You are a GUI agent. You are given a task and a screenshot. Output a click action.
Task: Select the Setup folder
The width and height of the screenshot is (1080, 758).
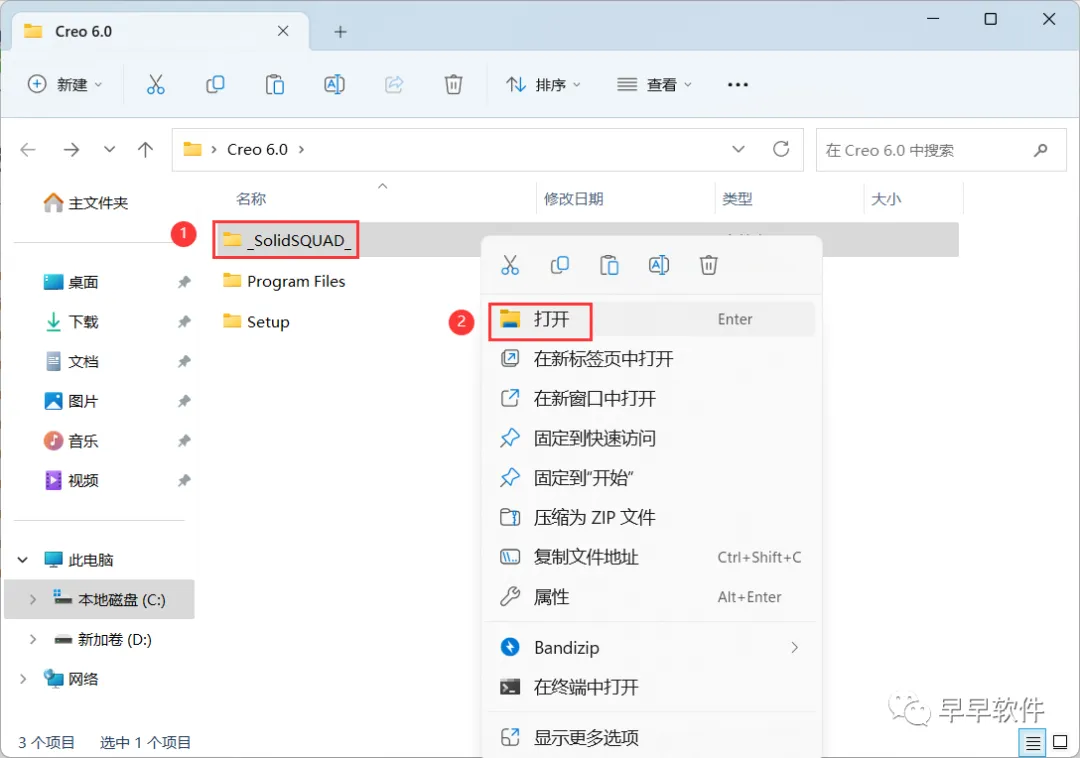(256, 322)
